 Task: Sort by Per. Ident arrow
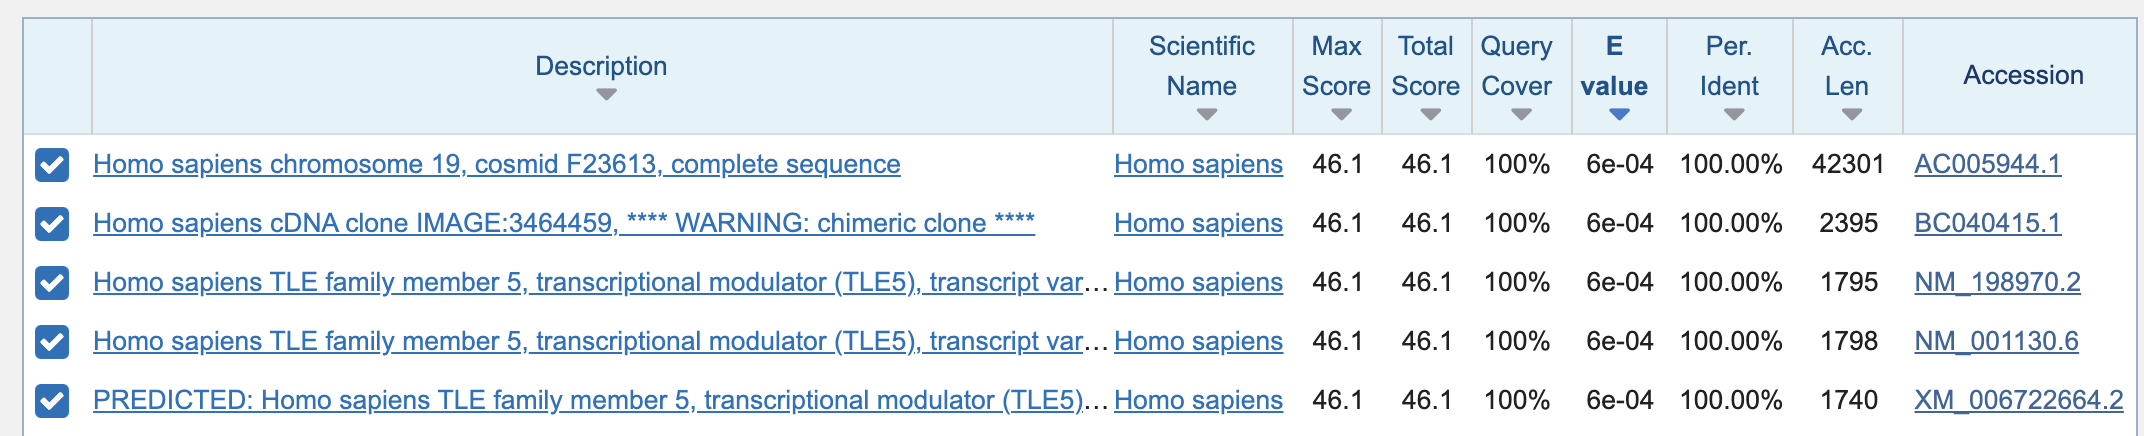point(1735,115)
